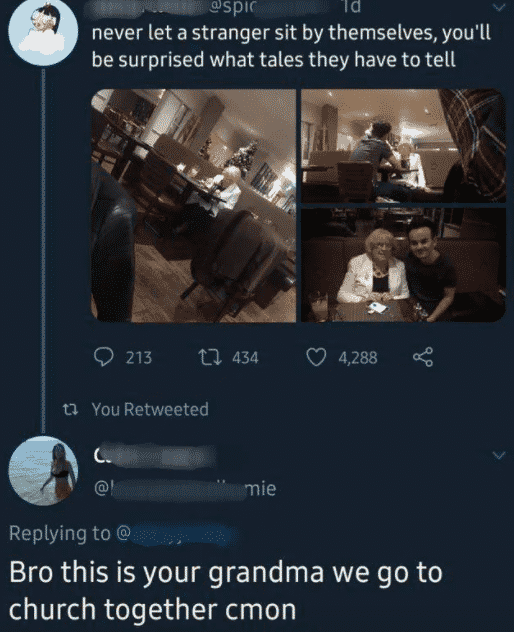
Task: Open the original poster's avatar
Action: [43, 31]
